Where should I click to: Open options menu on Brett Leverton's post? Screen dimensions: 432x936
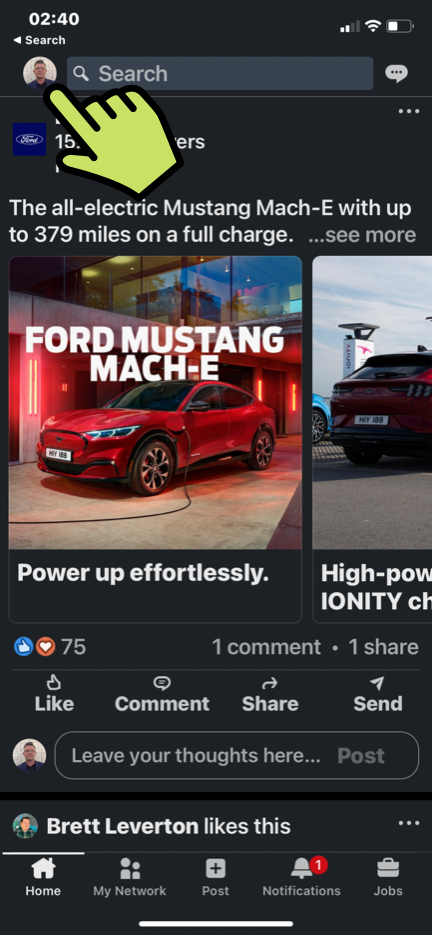click(409, 823)
